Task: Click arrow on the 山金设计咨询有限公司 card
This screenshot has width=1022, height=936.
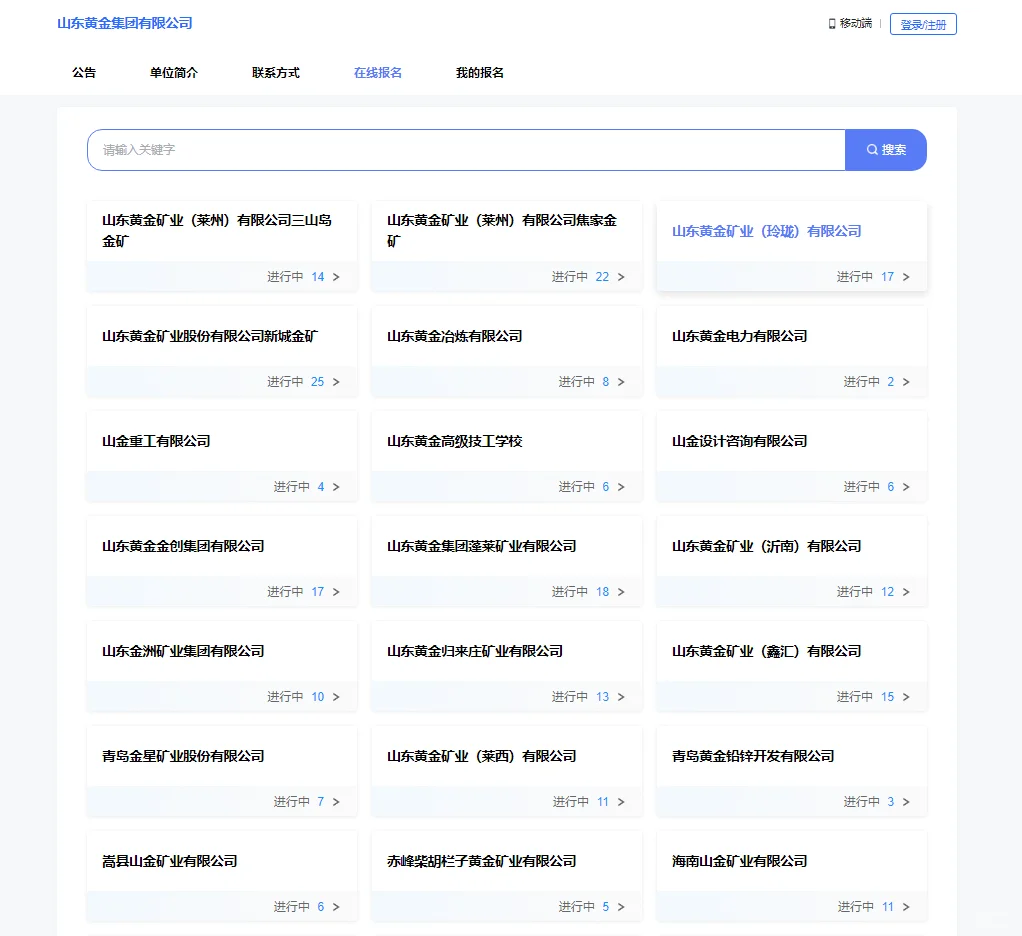Action: point(906,487)
